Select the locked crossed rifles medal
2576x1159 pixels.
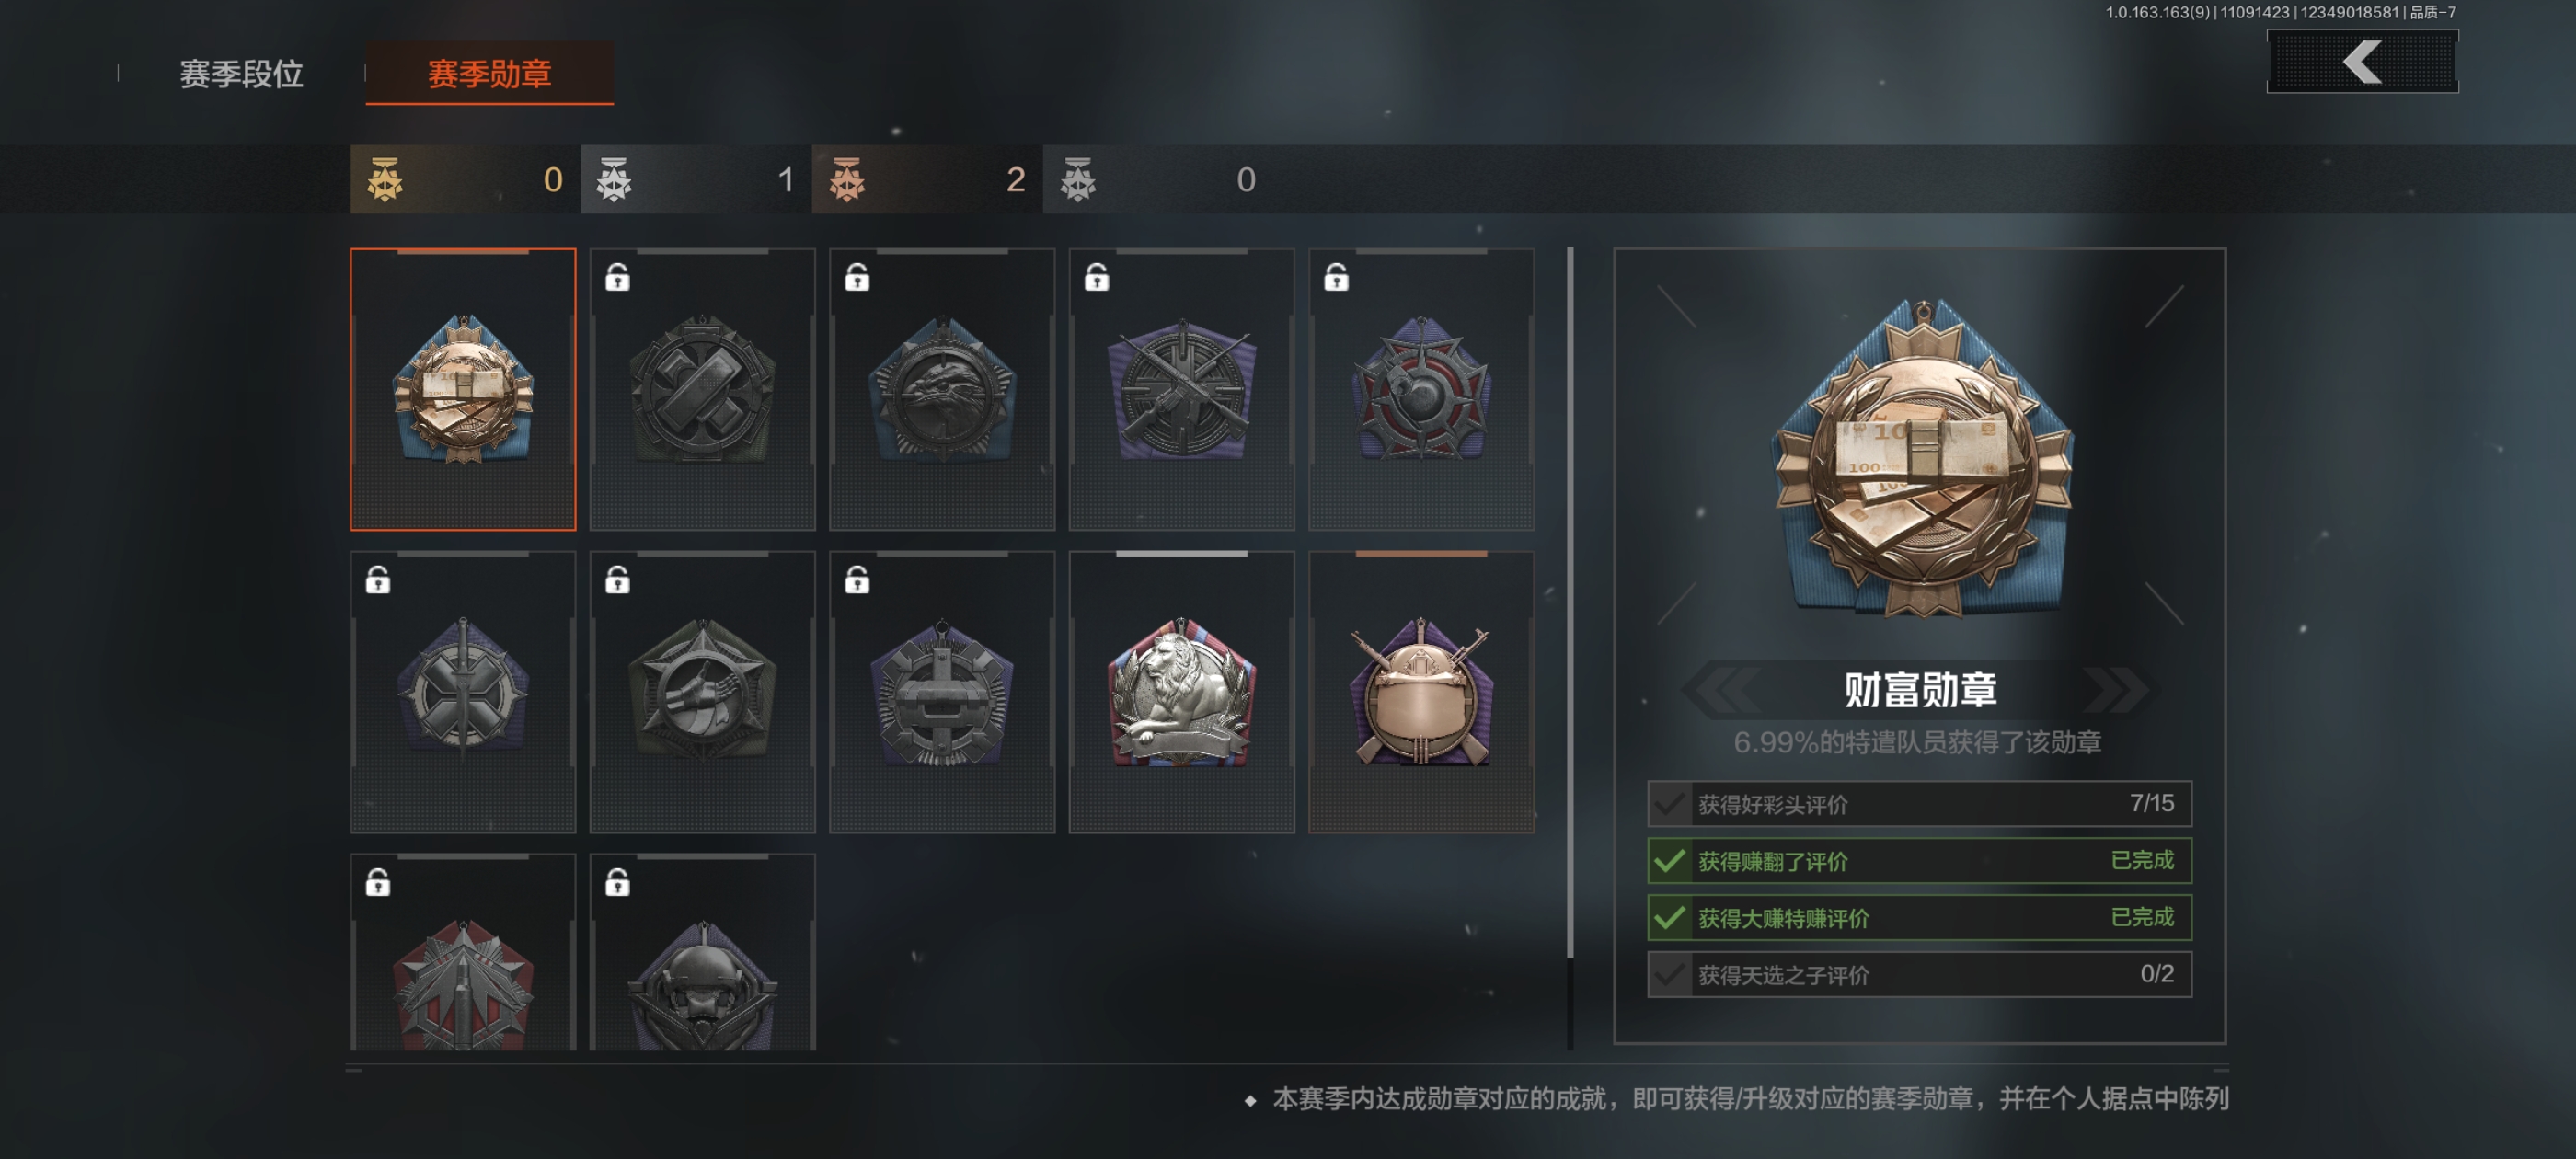1181,389
